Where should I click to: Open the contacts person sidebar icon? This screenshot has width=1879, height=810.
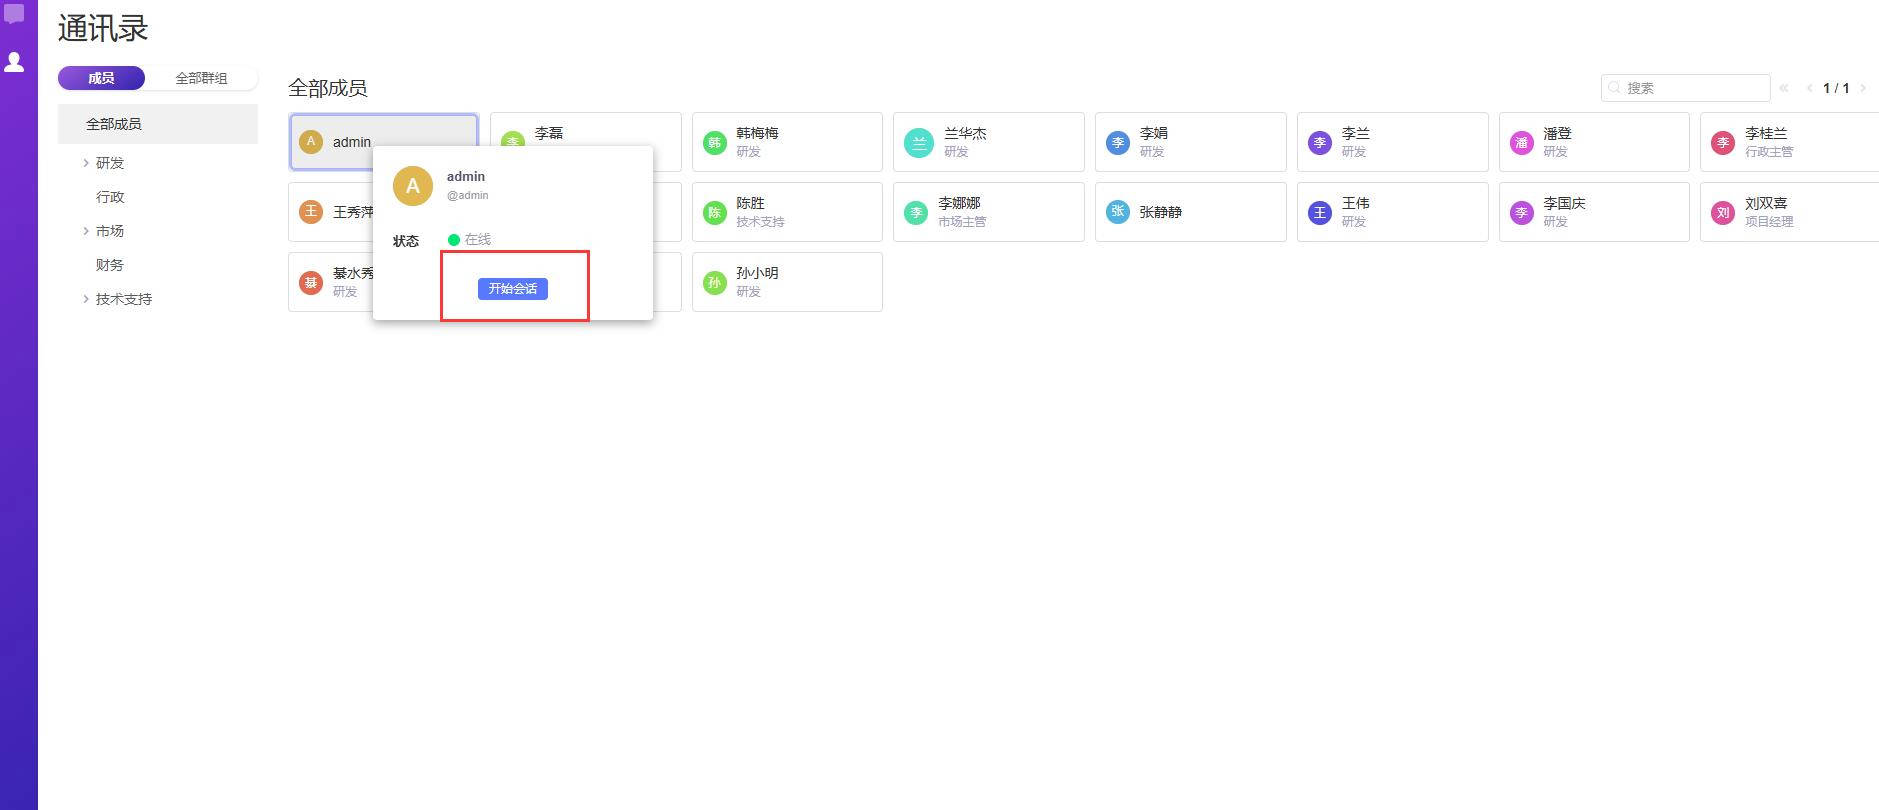[14, 62]
